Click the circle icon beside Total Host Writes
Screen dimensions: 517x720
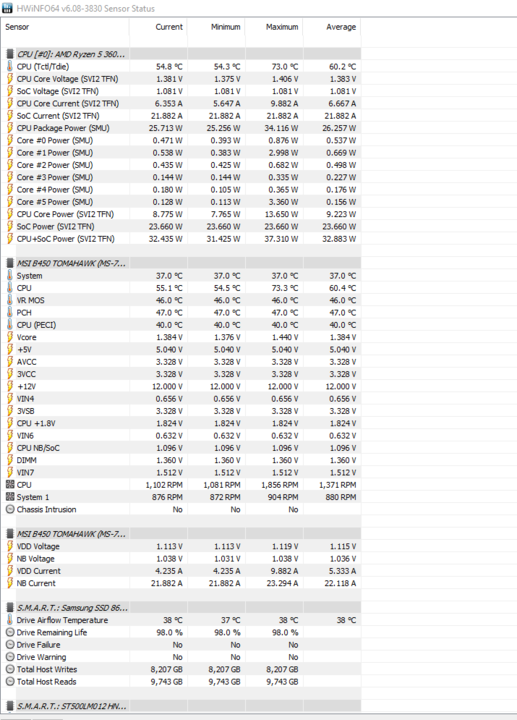pos(10,669)
